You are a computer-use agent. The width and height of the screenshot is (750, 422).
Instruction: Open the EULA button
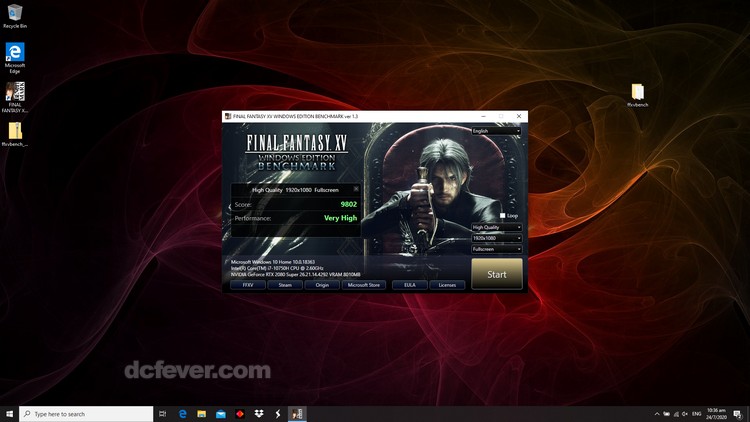pos(409,285)
